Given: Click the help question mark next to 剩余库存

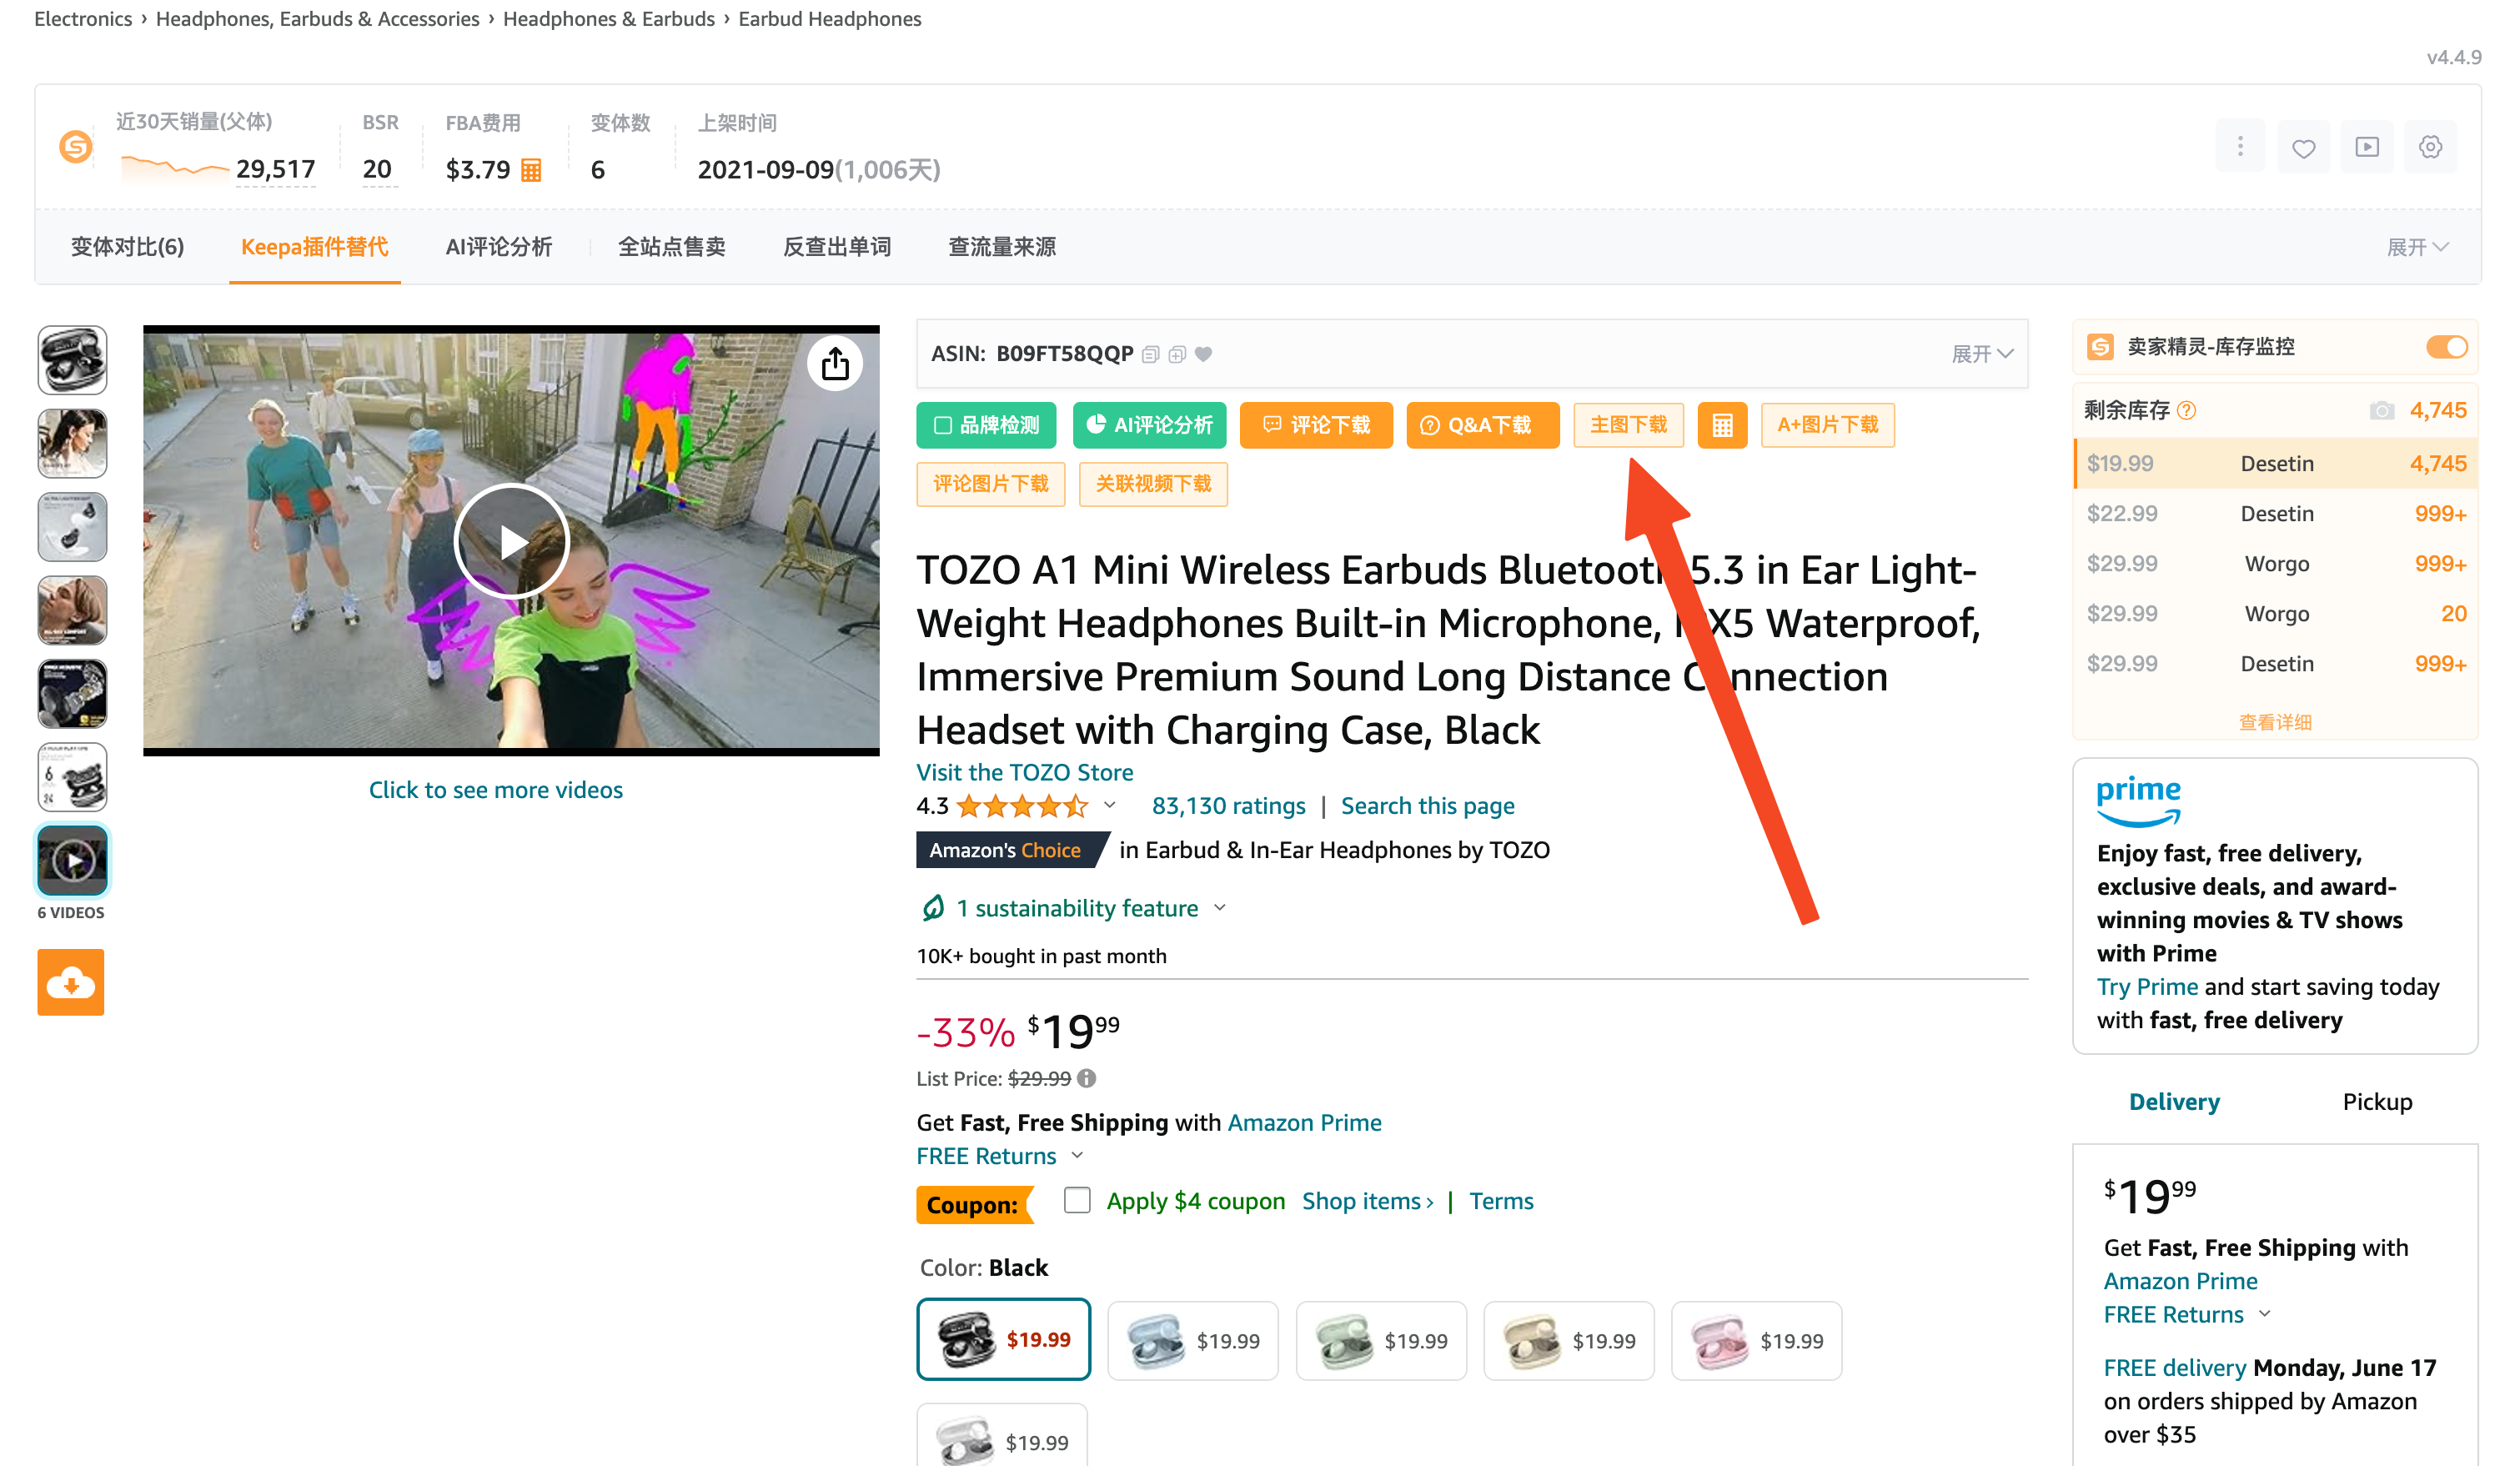Looking at the screenshot, I should [2187, 410].
